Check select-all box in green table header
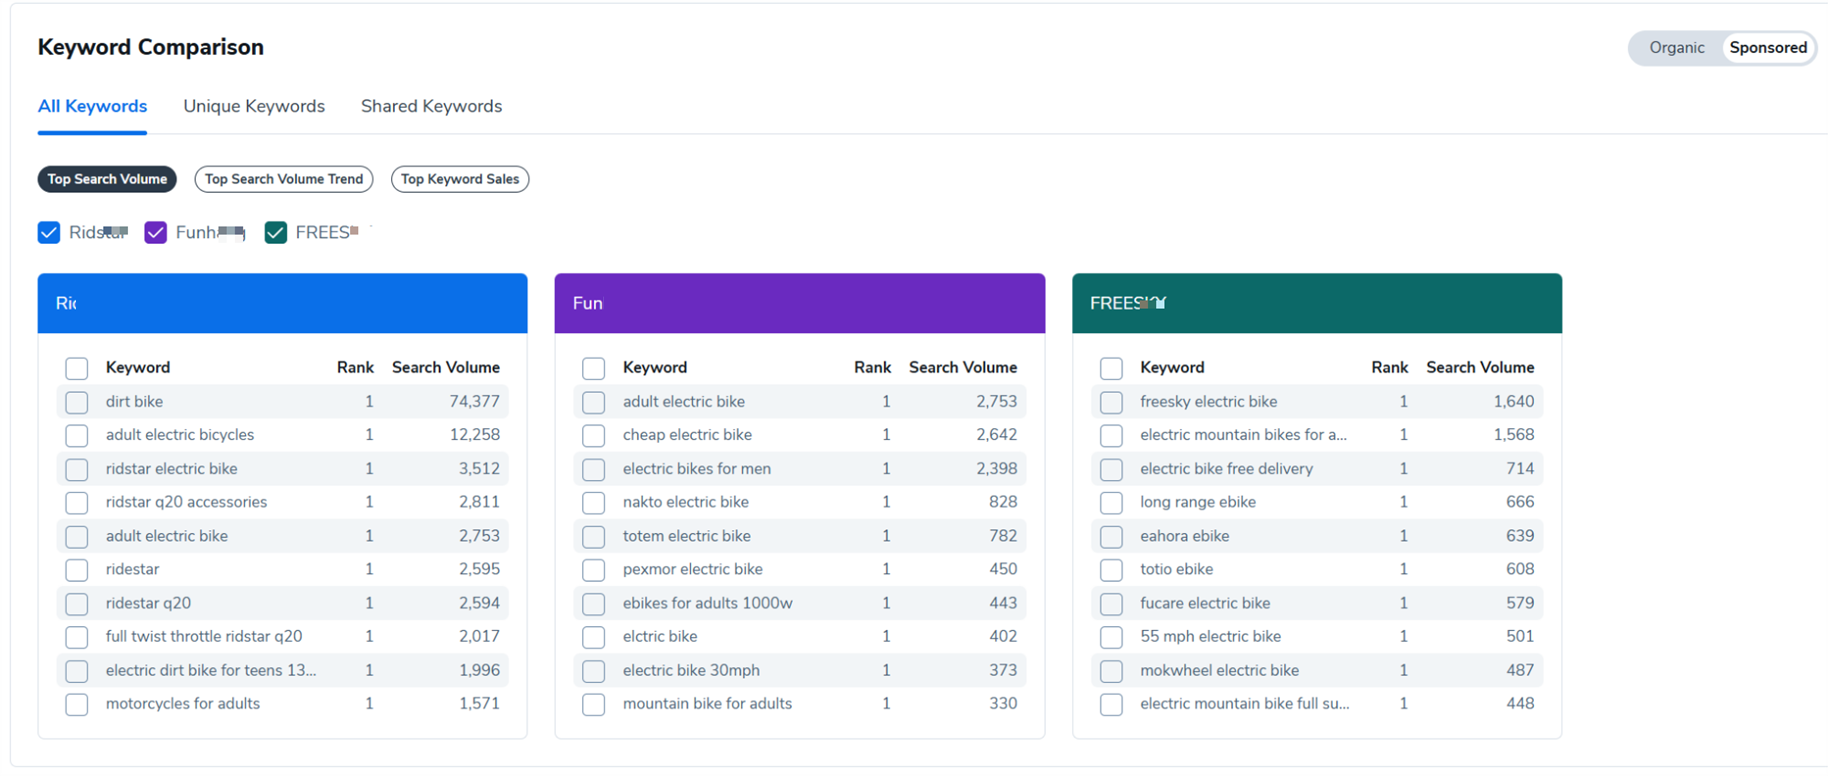Screen dimensions: 1828x776 [1111, 368]
